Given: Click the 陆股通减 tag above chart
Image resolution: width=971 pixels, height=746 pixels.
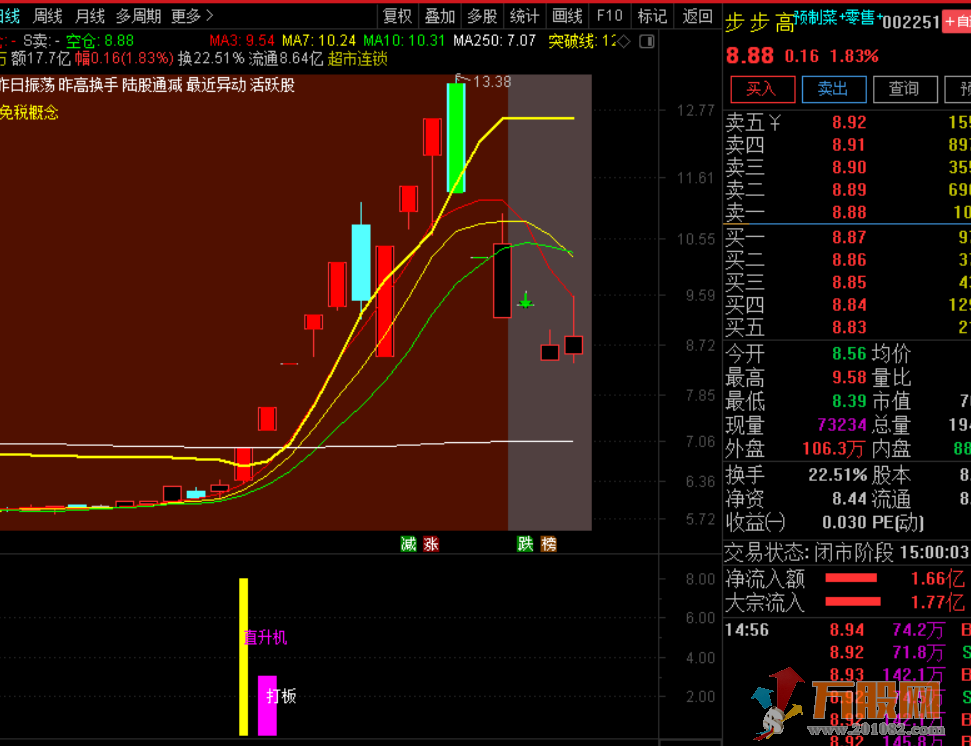Looking at the screenshot, I should coord(152,85).
